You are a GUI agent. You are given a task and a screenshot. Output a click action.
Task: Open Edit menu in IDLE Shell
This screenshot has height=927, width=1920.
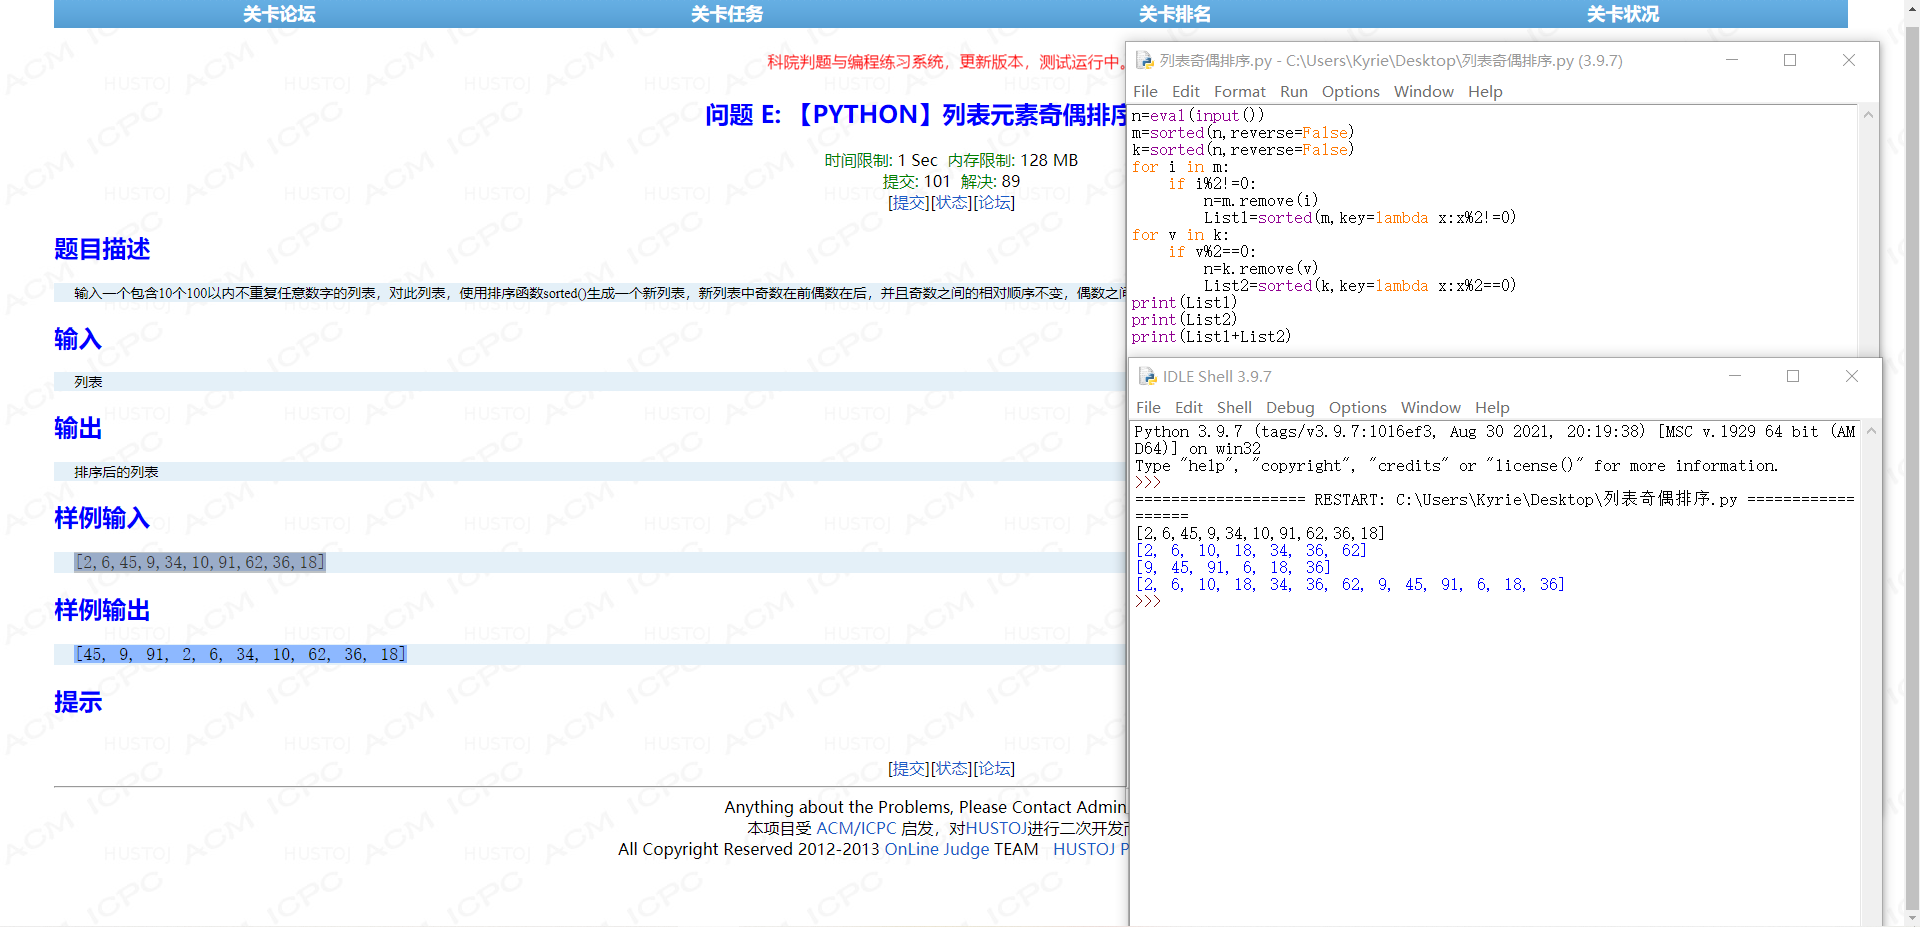click(x=1188, y=408)
